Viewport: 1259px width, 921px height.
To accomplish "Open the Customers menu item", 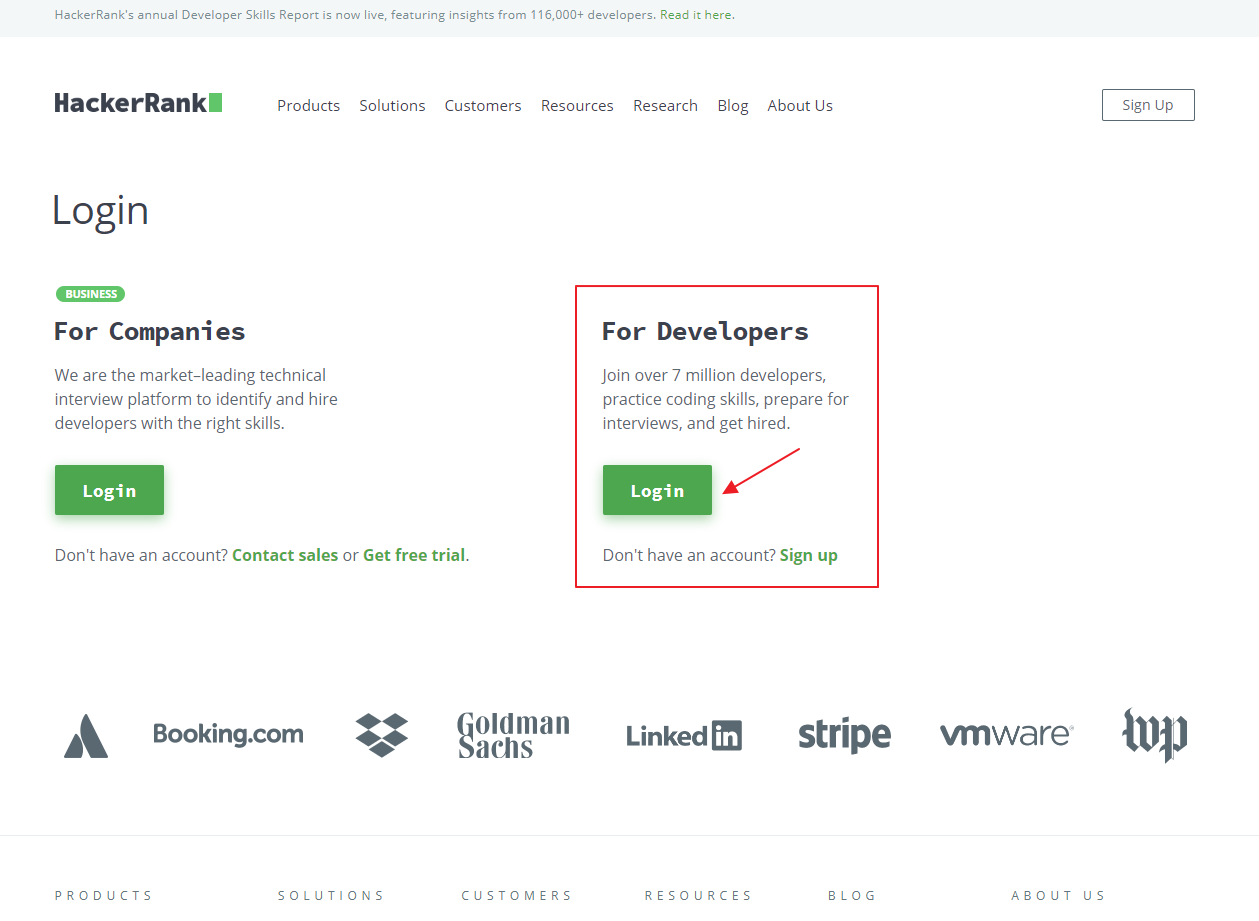I will coord(483,105).
